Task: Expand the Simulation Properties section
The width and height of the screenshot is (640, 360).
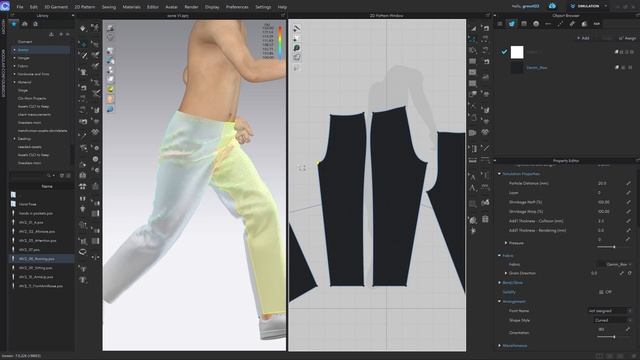Action: coord(499,174)
